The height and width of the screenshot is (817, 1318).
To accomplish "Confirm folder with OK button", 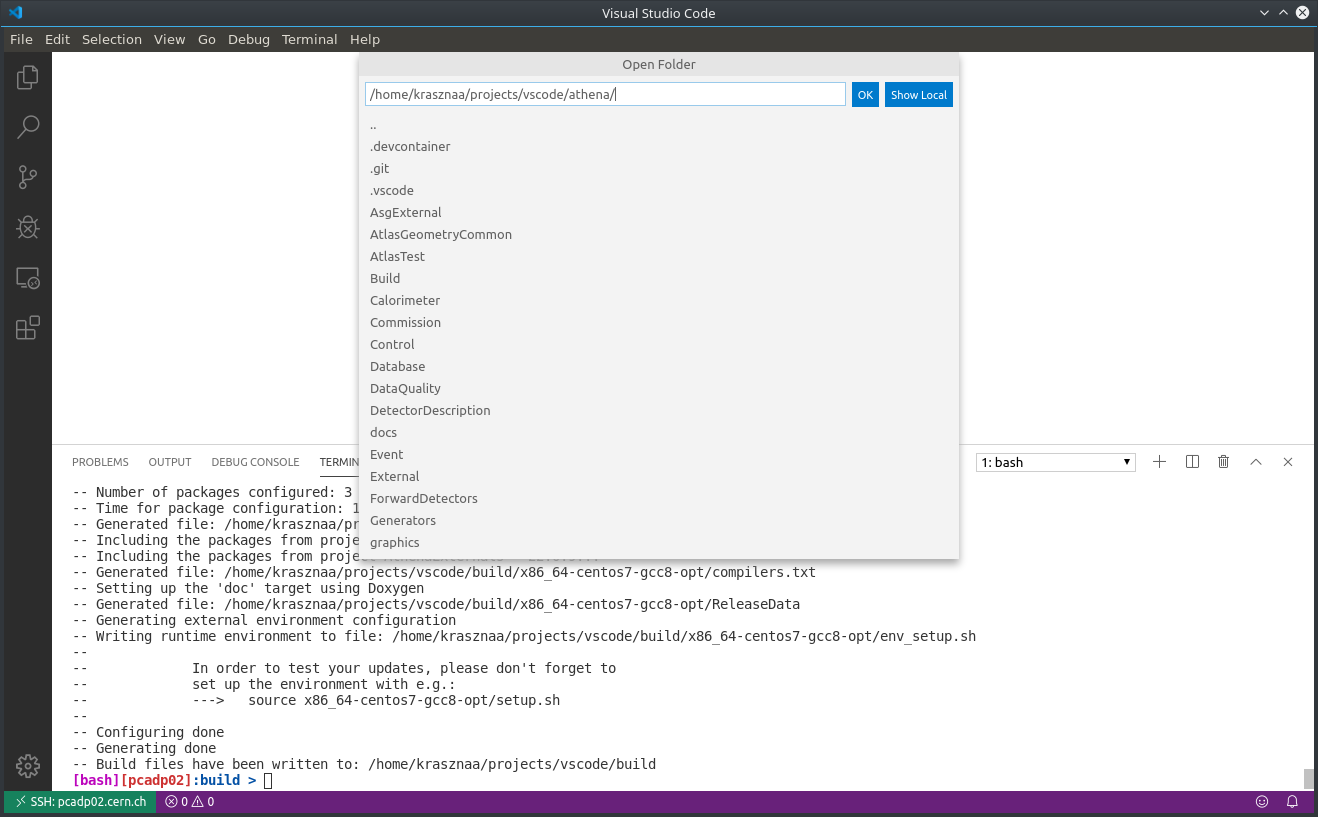I will pyautogui.click(x=865, y=95).
